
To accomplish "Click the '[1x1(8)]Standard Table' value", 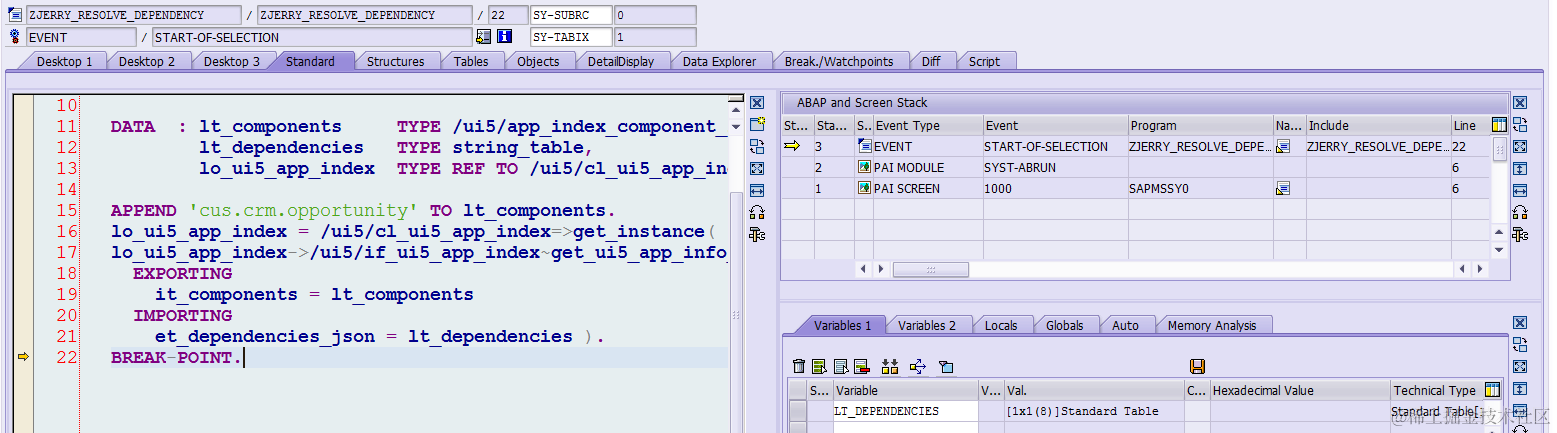I will click(1082, 411).
